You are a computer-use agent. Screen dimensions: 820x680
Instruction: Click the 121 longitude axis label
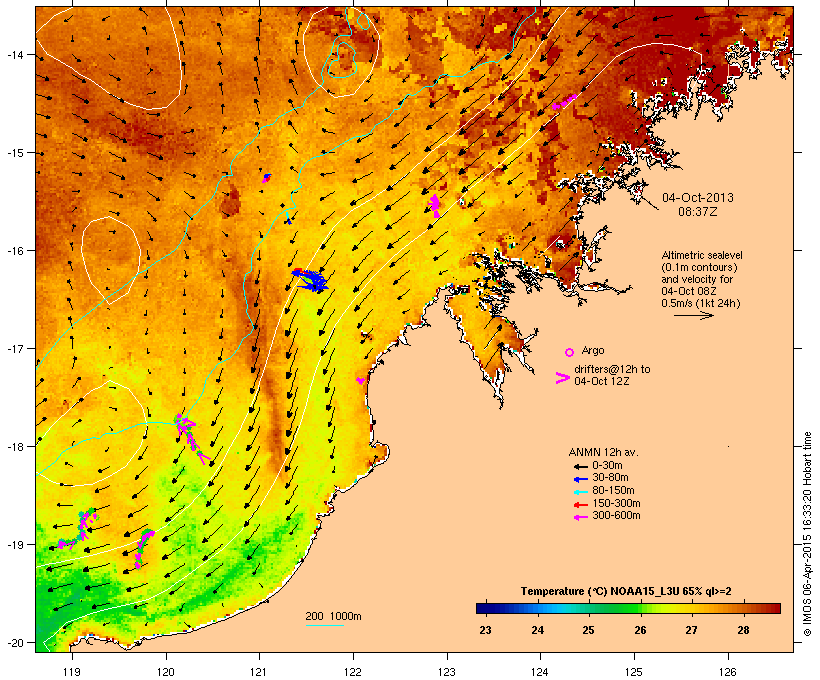pos(259,672)
